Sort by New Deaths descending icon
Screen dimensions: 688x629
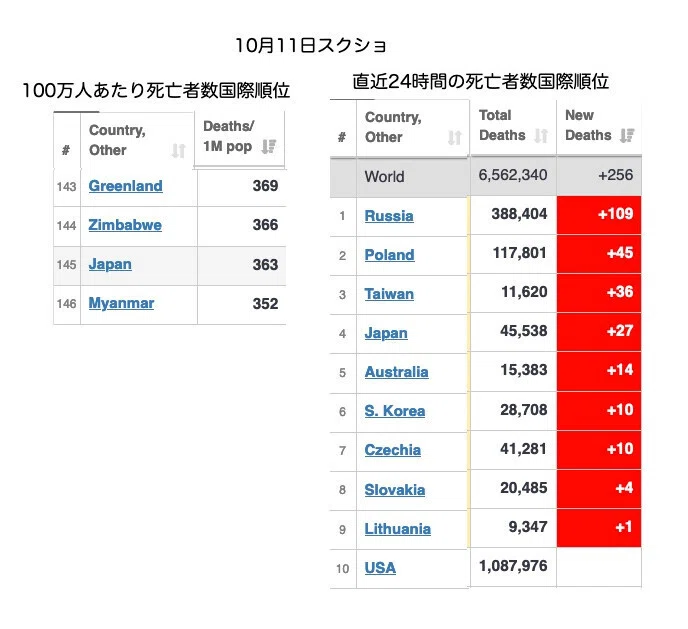click(627, 136)
